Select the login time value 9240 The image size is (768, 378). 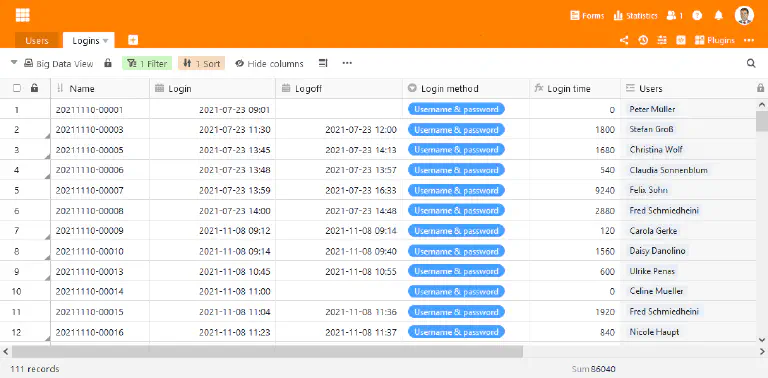pyautogui.click(x=575, y=190)
